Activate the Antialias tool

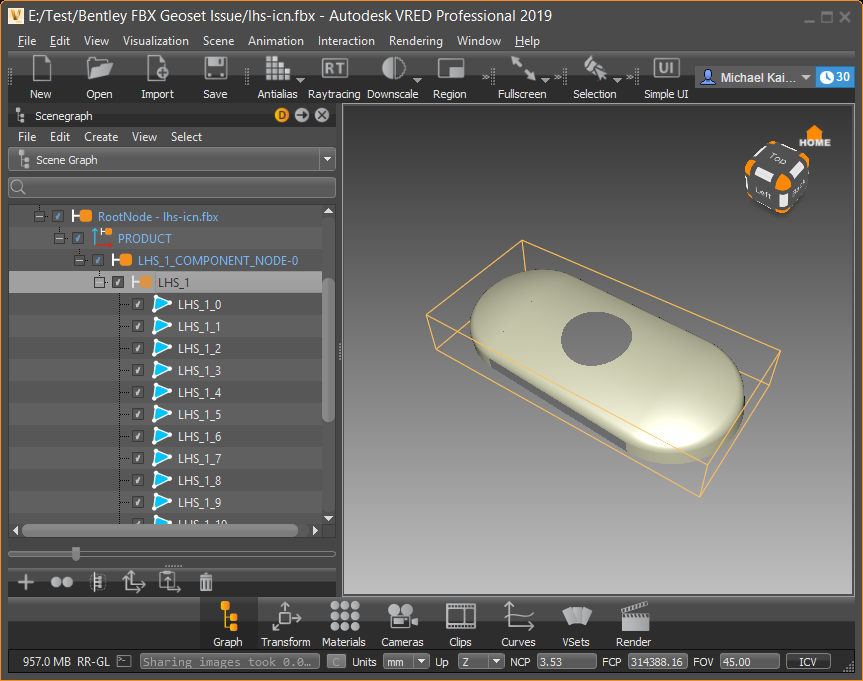(x=277, y=67)
